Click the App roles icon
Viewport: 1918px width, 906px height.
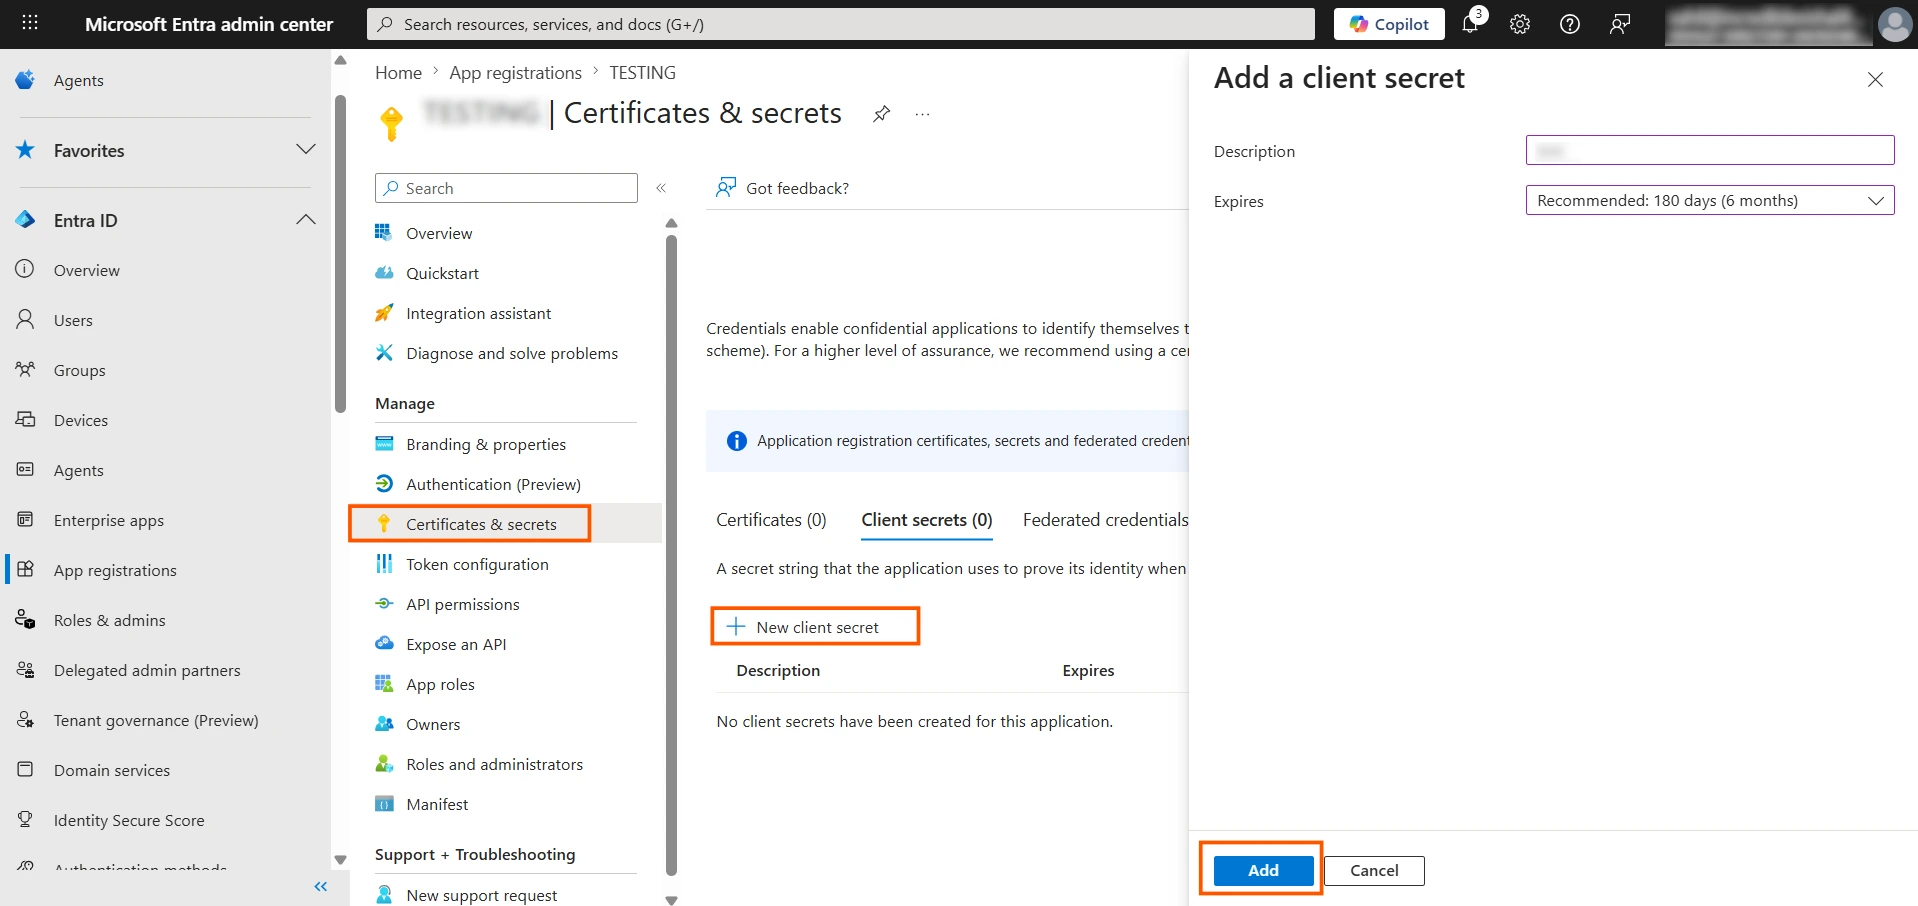[x=384, y=683]
